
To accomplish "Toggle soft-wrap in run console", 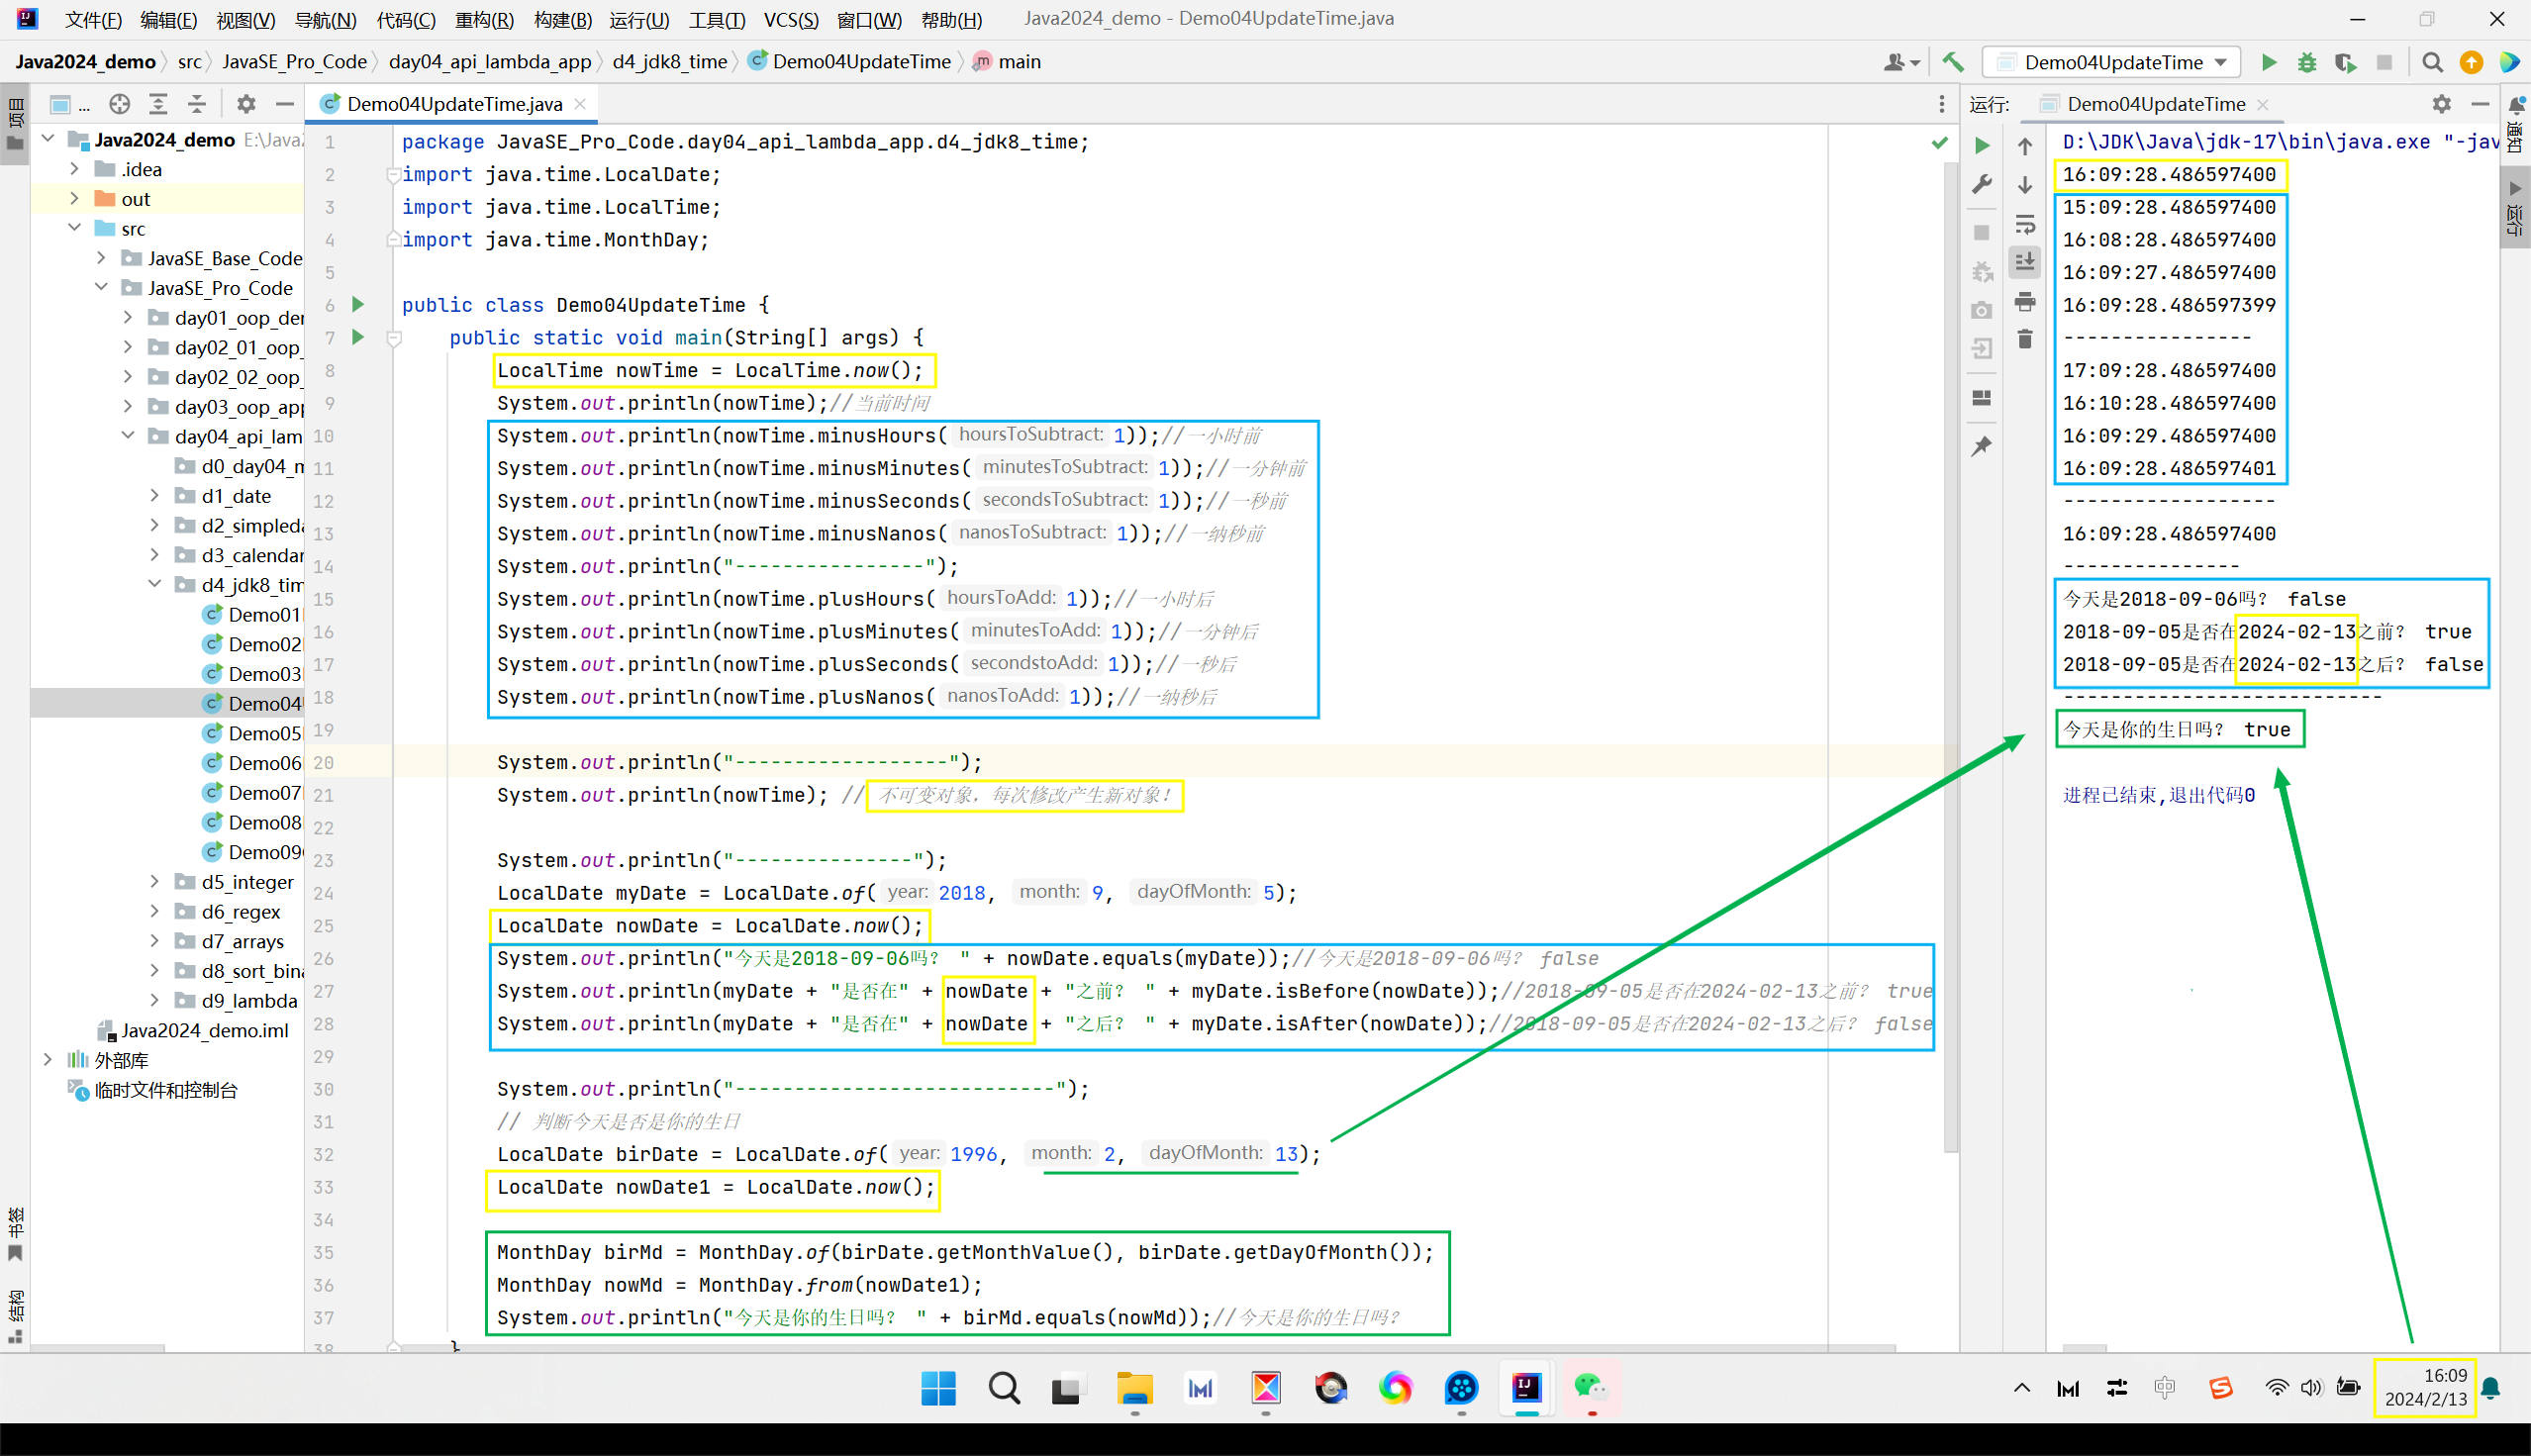I will 2025,223.
